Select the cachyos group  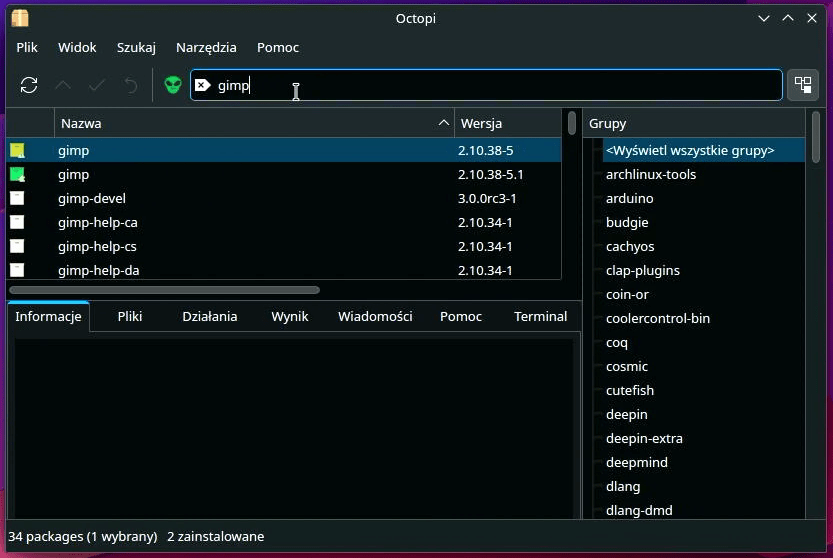coord(630,246)
